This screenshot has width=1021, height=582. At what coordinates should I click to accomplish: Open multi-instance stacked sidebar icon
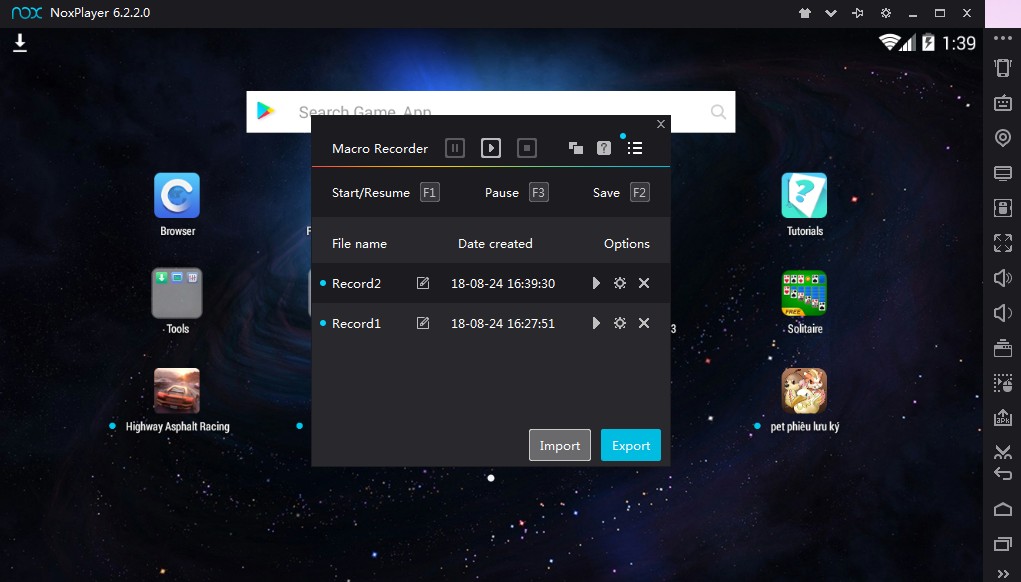pos(1003,348)
